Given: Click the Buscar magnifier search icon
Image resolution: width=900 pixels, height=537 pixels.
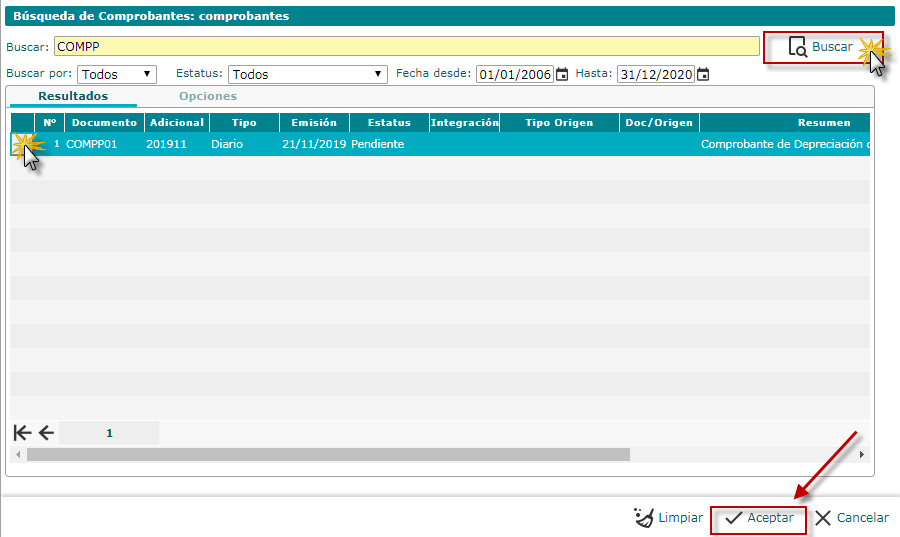Looking at the screenshot, I should click(797, 47).
